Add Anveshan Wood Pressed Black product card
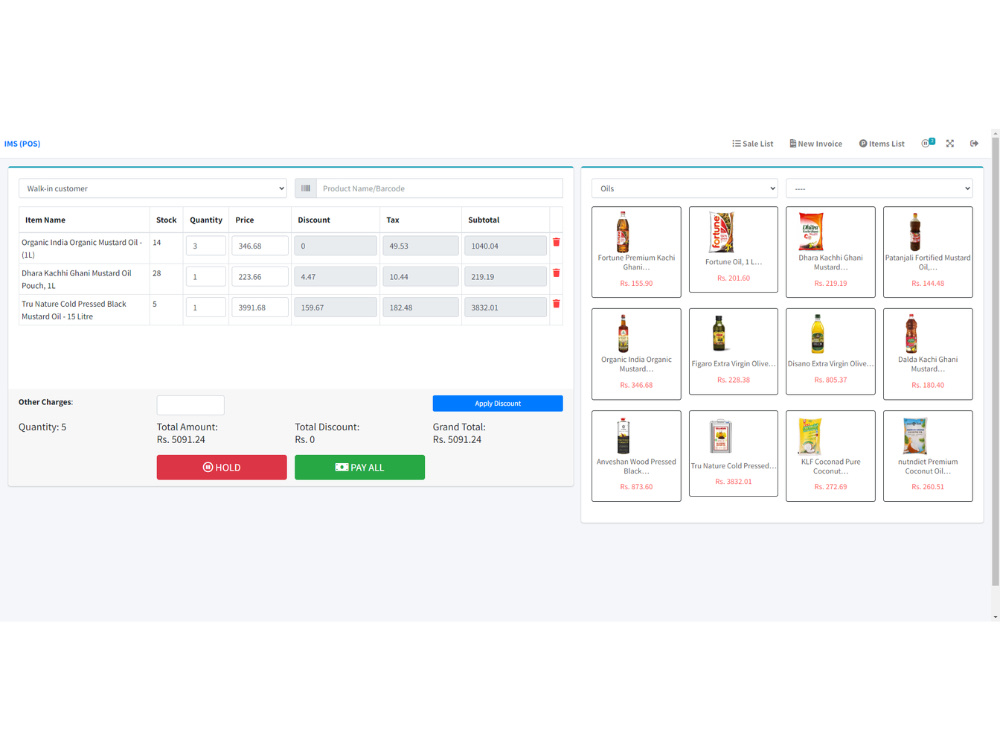 (636, 455)
